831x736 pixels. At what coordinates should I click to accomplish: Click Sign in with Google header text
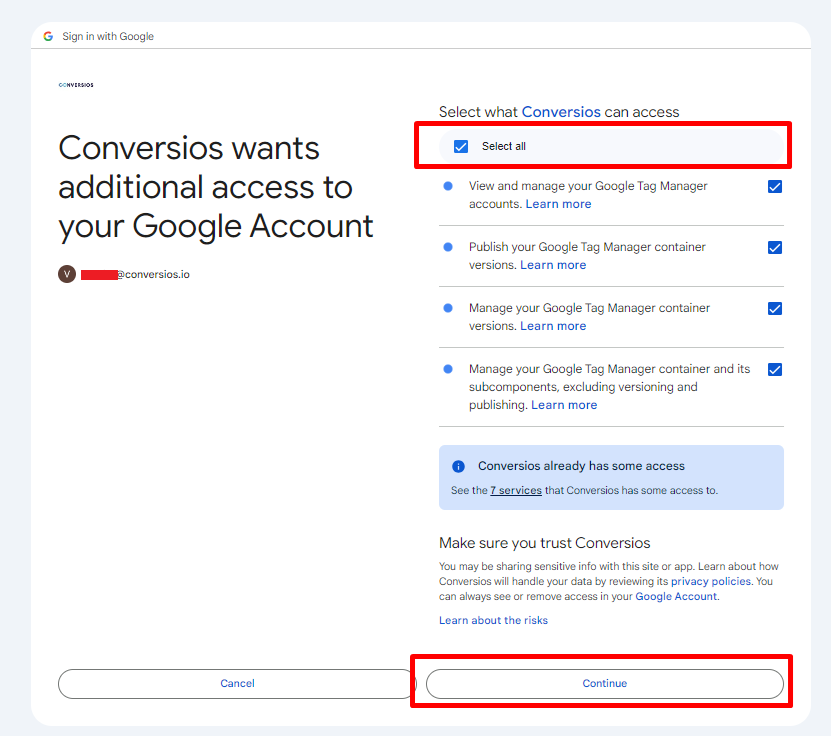[108, 36]
